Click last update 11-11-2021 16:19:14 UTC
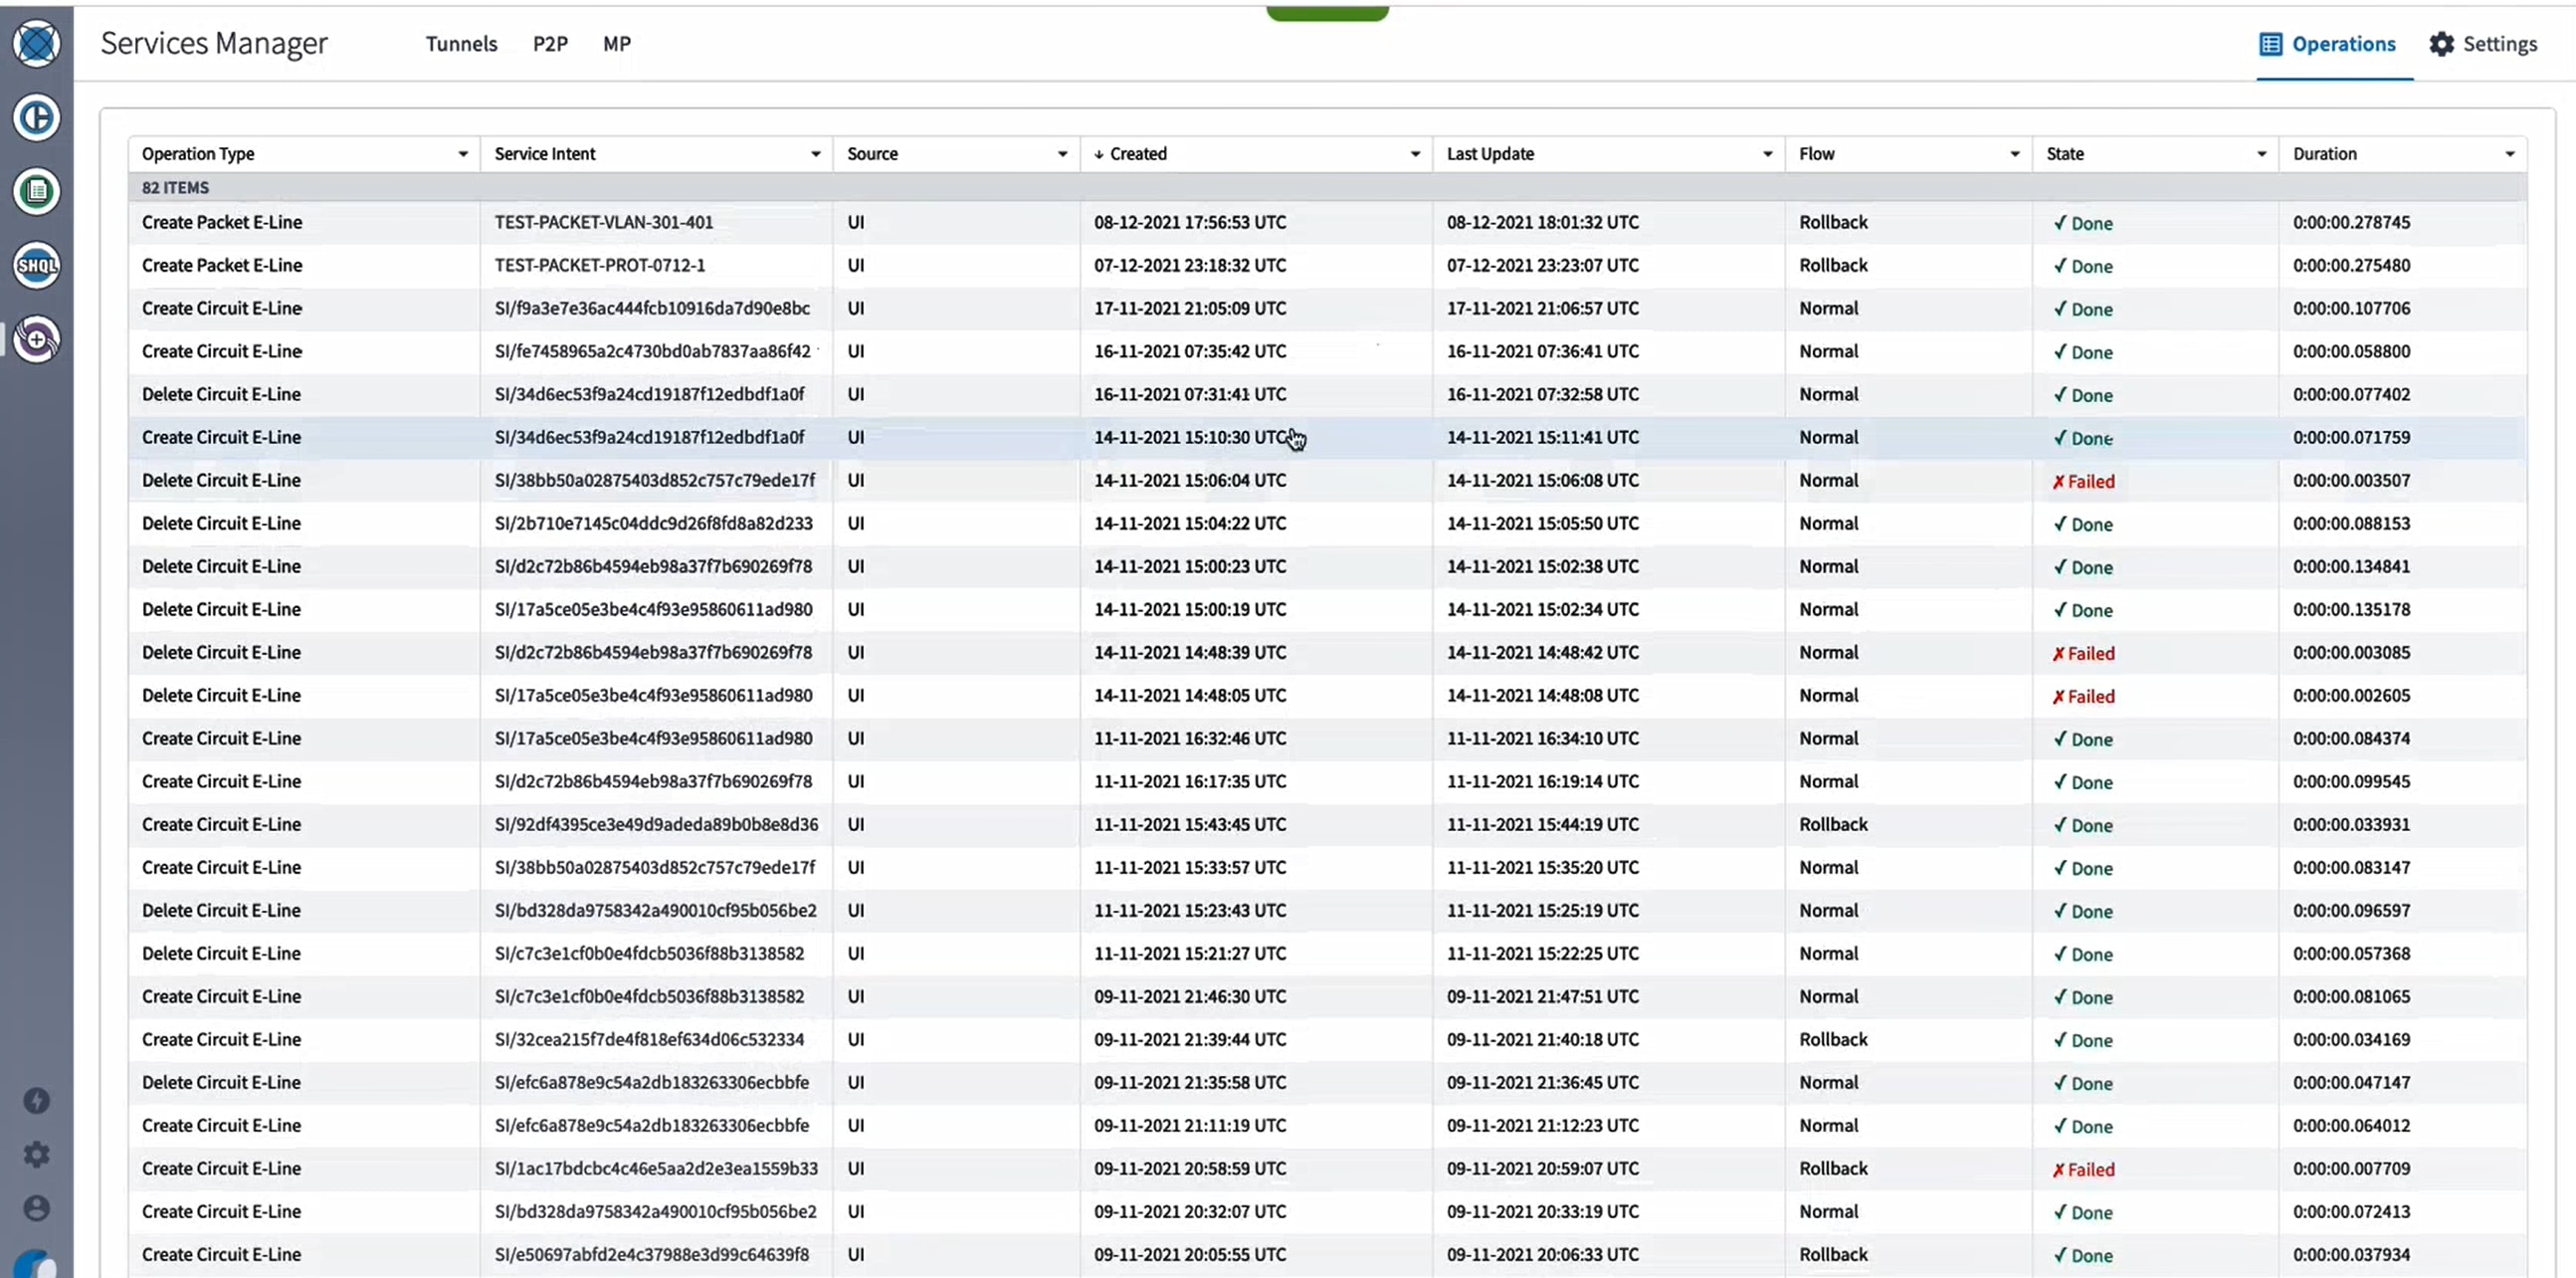Screen dimensions: 2576x1278 1543,781
